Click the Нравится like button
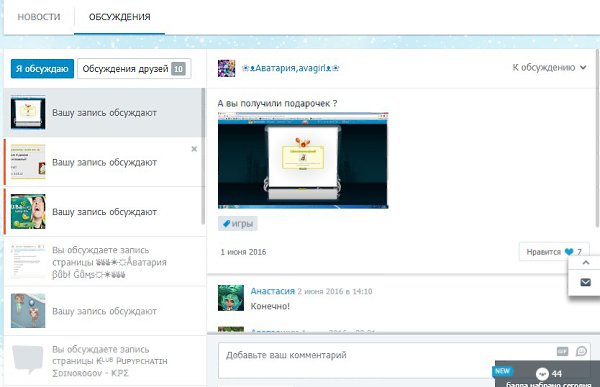The height and width of the screenshot is (387, 600). click(x=554, y=252)
